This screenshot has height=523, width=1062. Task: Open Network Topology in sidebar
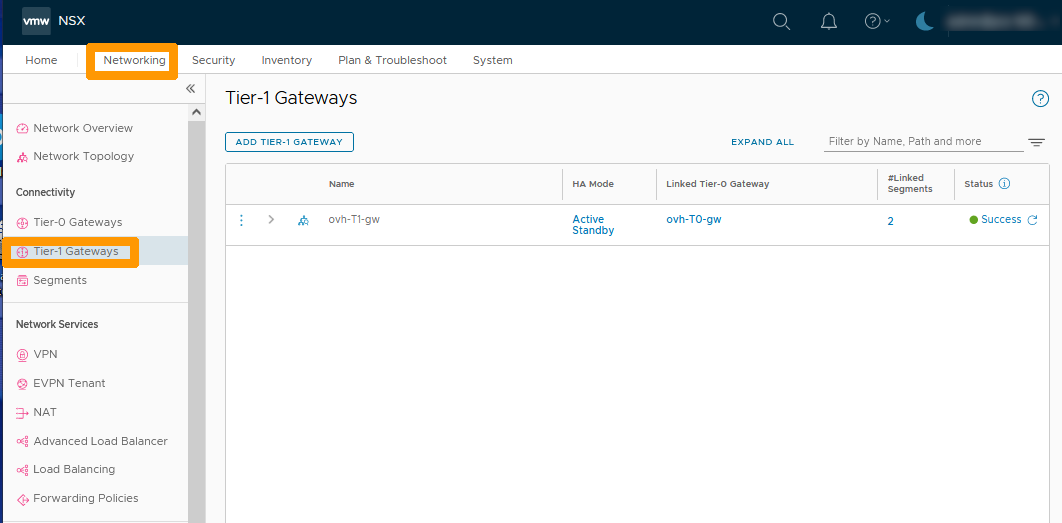(83, 156)
